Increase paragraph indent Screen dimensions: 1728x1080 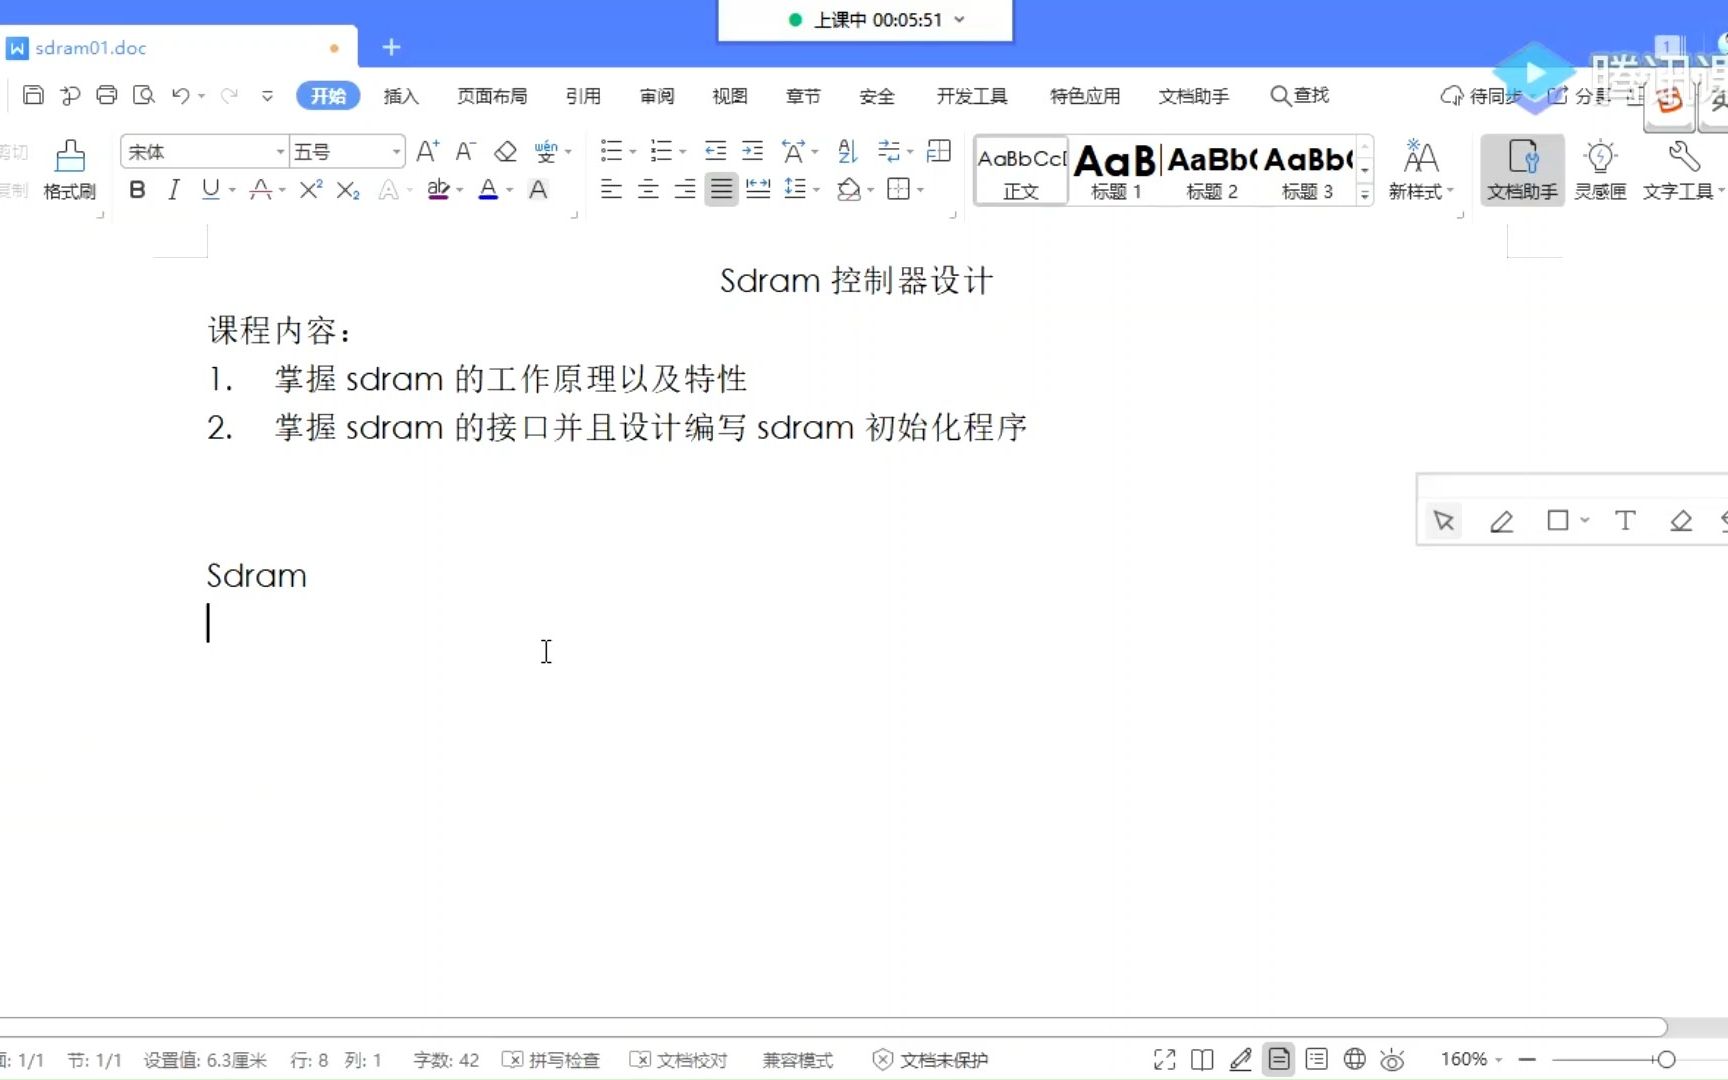point(752,151)
